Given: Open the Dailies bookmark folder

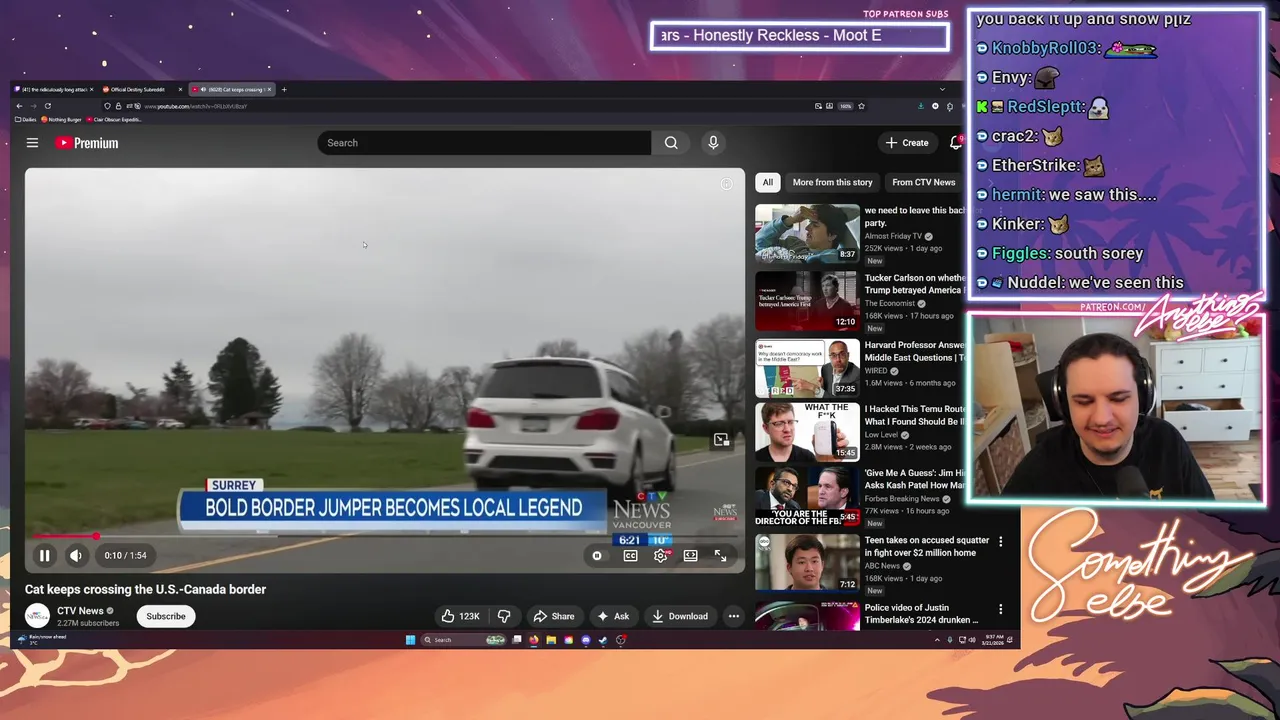Looking at the screenshot, I should (28, 120).
